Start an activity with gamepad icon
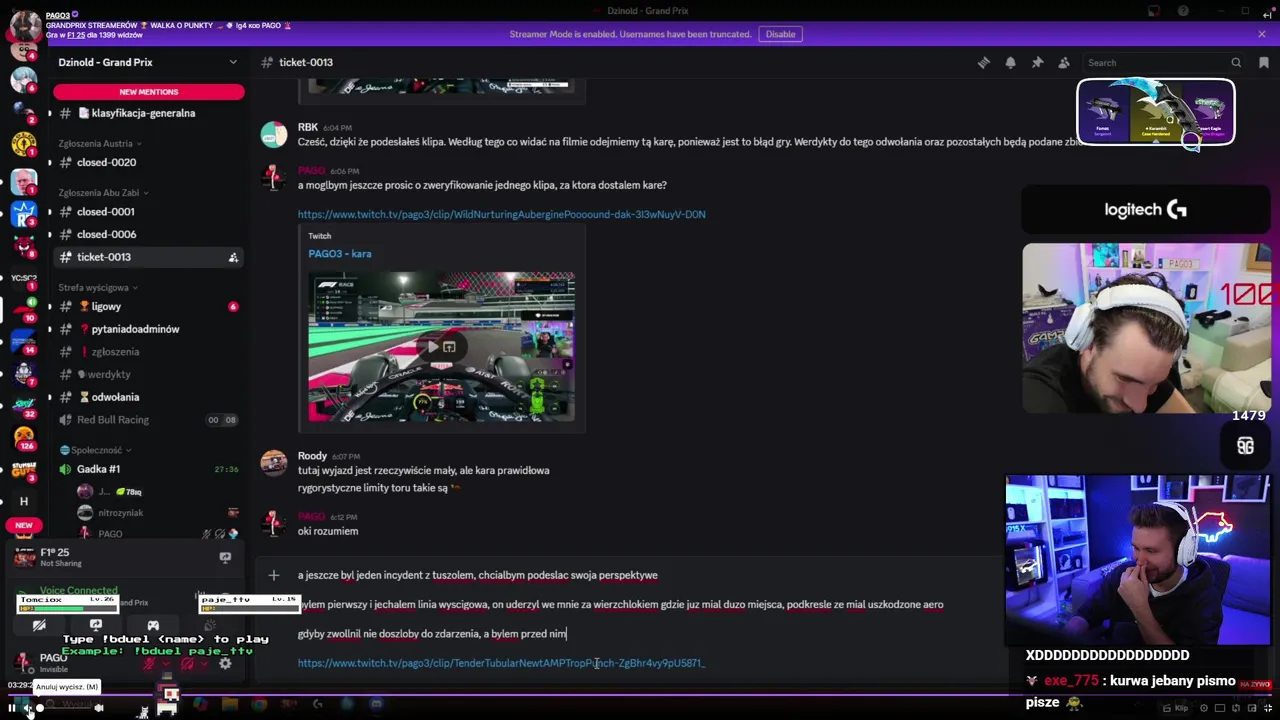Viewport: 1280px width, 720px height. pyautogui.click(x=153, y=625)
